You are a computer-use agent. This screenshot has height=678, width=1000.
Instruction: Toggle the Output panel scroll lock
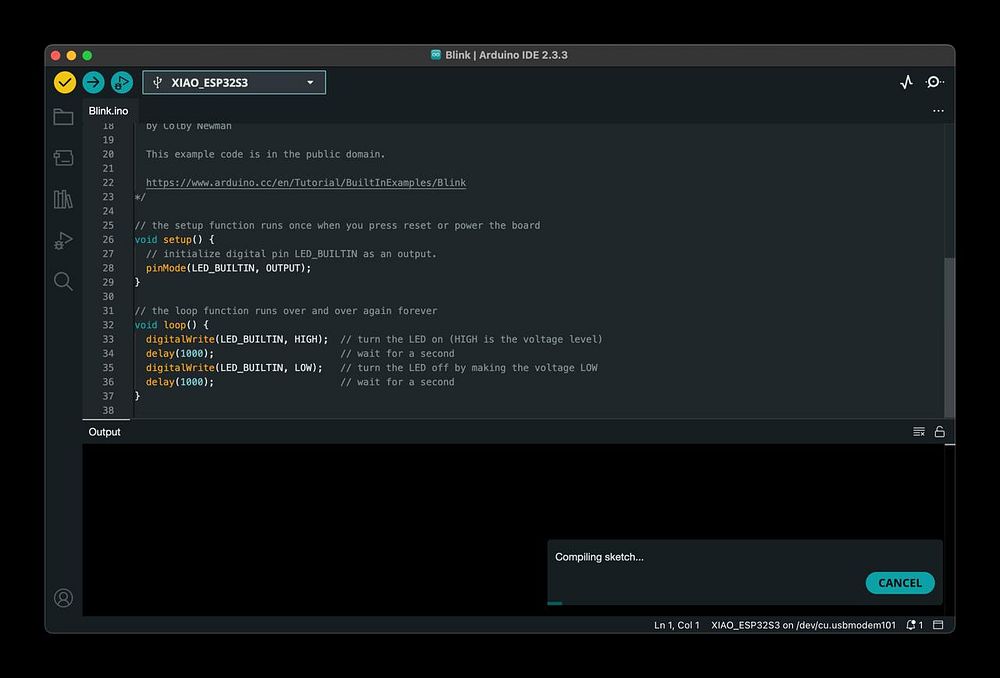pos(939,432)
